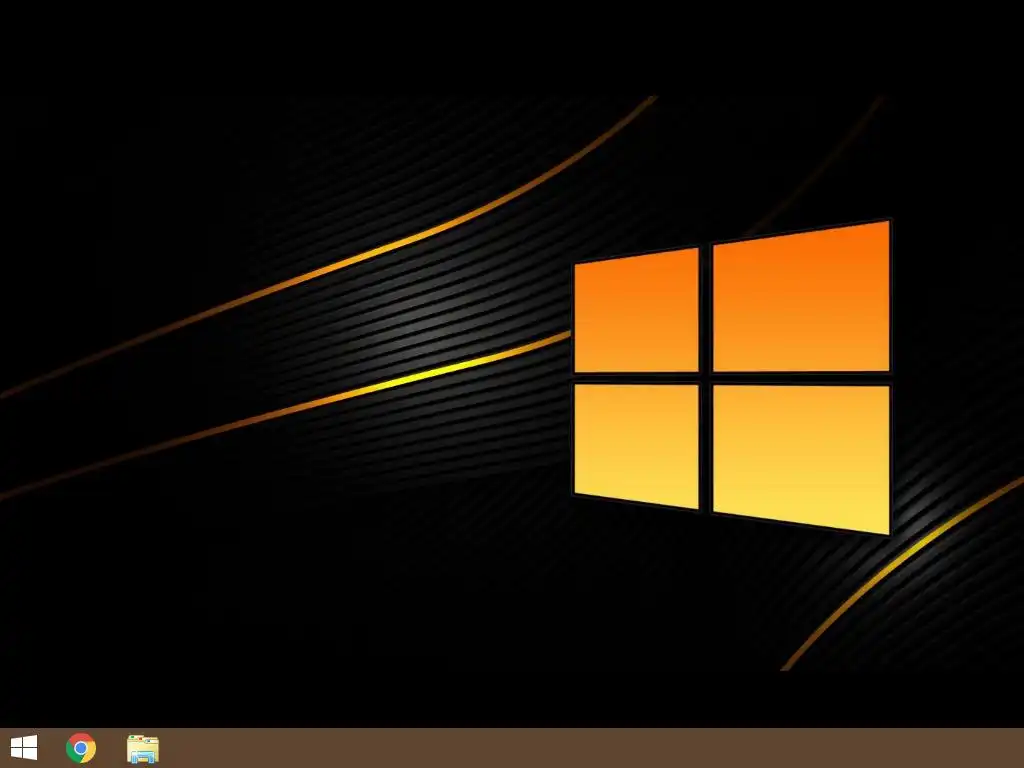The width and height of the screenshot is (1024, 768).
Task: Open File Explorer from the taskbar
Action: tap(142, 748)
